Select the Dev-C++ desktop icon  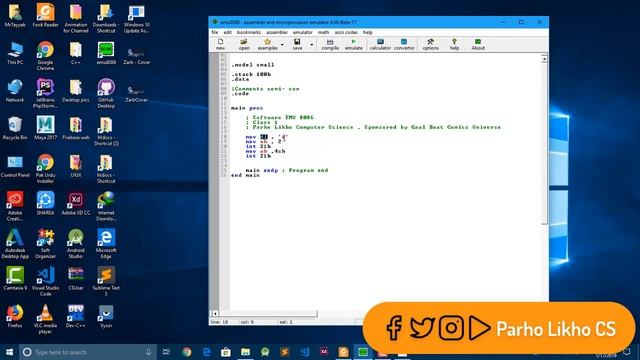[76, 316]
